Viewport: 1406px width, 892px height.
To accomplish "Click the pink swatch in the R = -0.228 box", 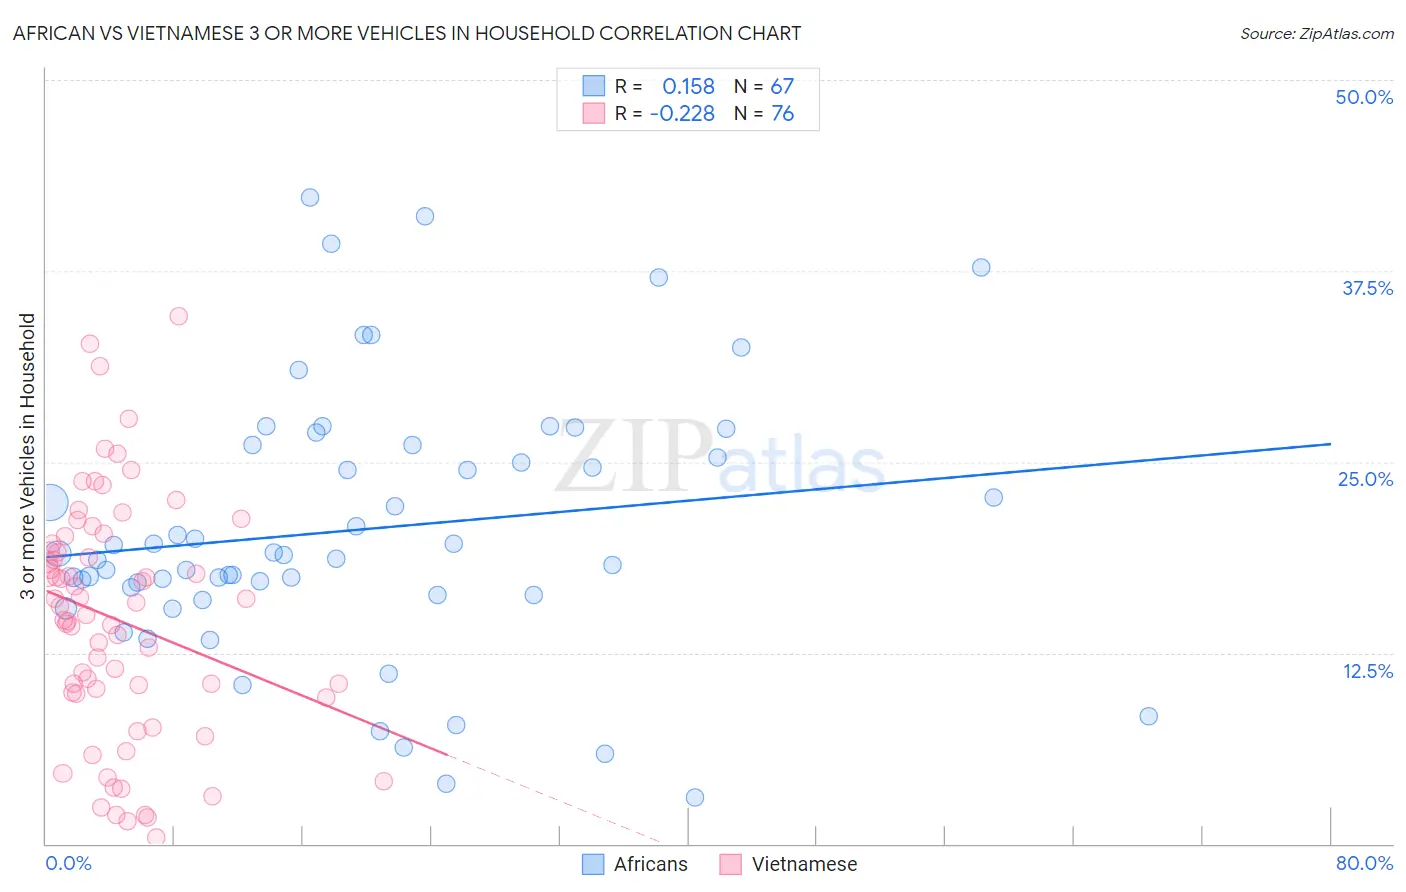I will pyautogui.click(x=594, y=113).
